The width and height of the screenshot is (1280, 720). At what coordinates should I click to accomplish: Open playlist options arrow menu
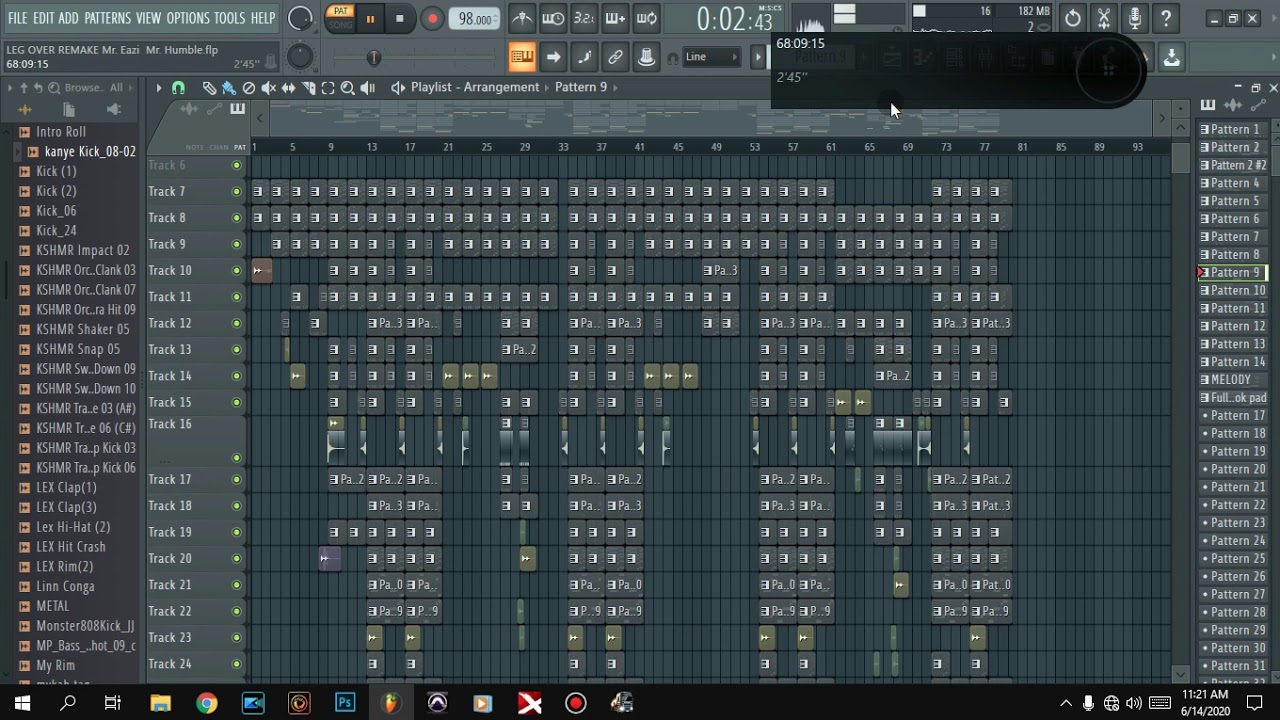coord(158,88)
